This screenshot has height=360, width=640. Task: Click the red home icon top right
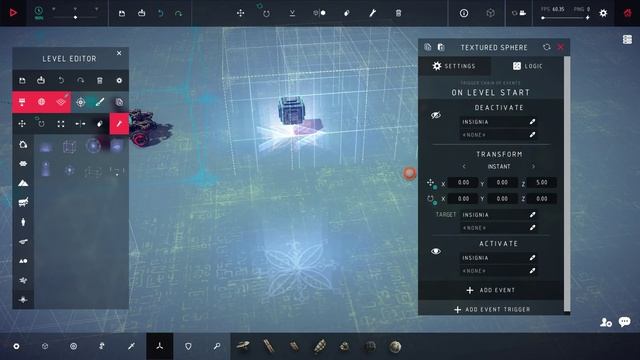627,13
